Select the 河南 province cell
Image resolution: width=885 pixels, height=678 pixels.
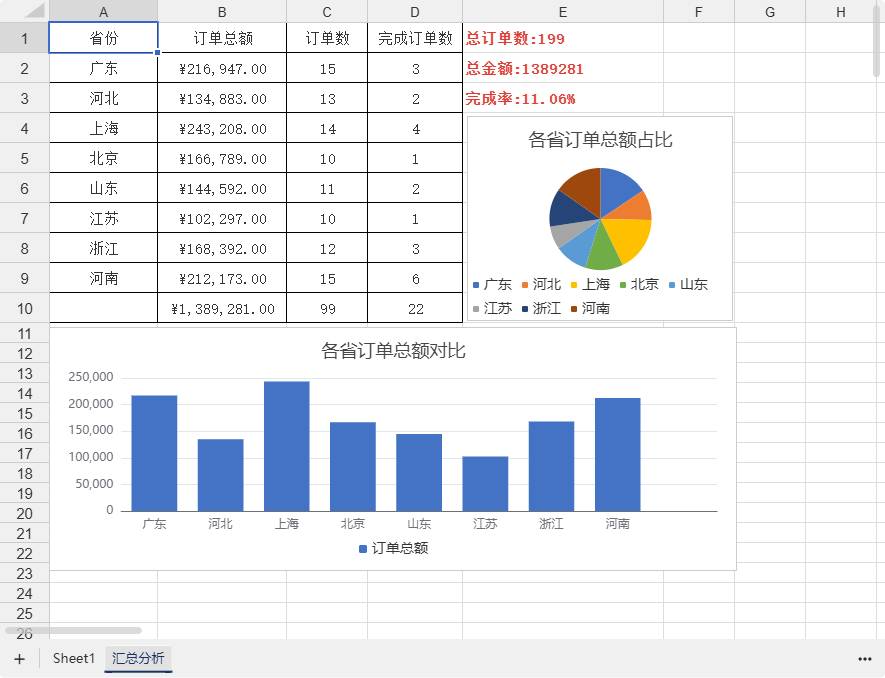coord(103,278)
